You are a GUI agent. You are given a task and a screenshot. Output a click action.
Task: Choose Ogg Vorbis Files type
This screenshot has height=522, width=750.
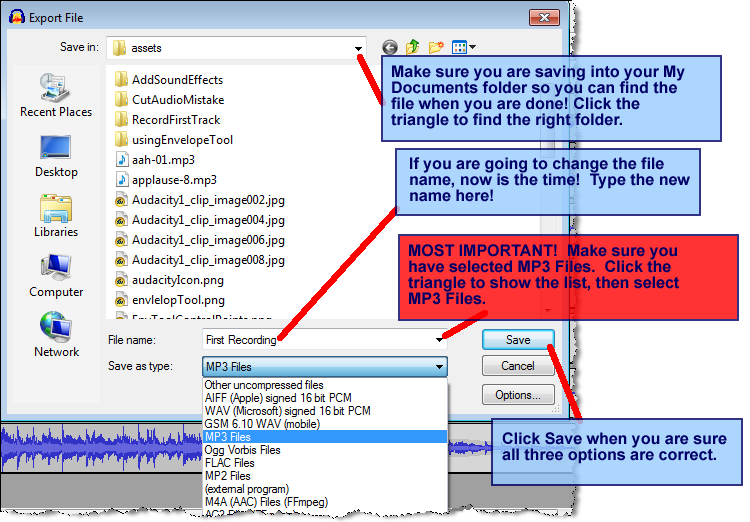(x=325, y=450)
